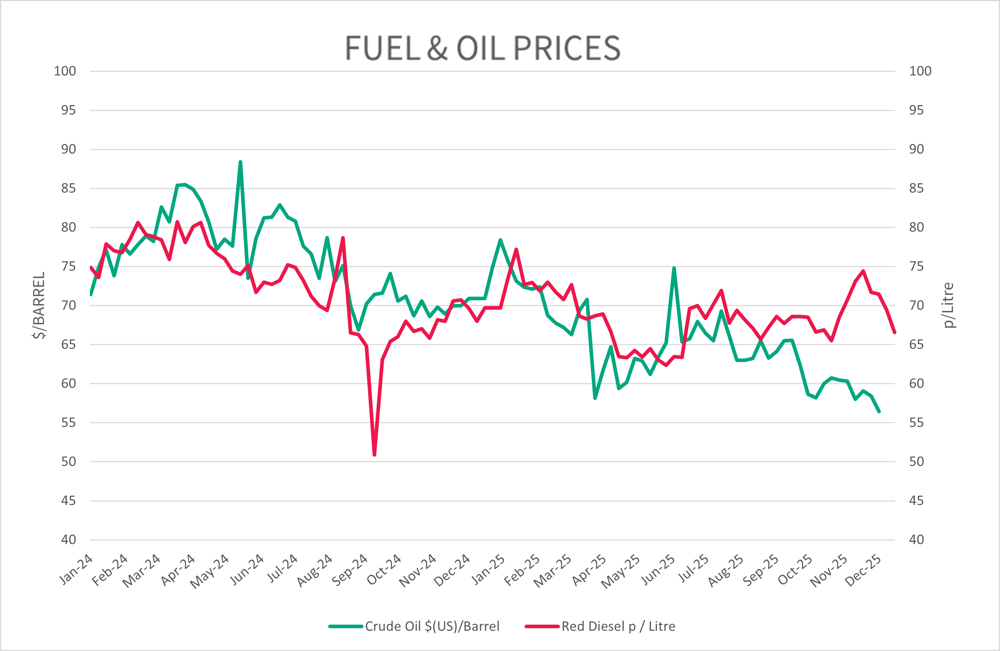
Task: Click the green crude oil line's final endpoint
Action: pyautogui.click(x=879, y=411)
